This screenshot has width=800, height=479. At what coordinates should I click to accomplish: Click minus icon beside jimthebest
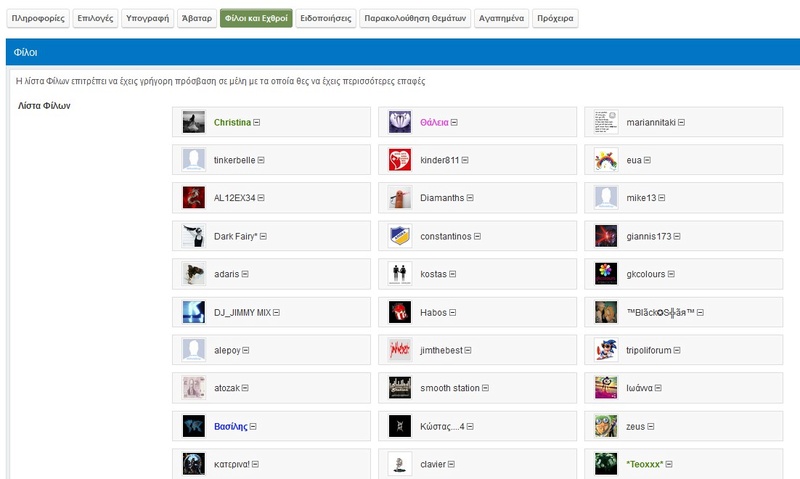tap(468, 350)
